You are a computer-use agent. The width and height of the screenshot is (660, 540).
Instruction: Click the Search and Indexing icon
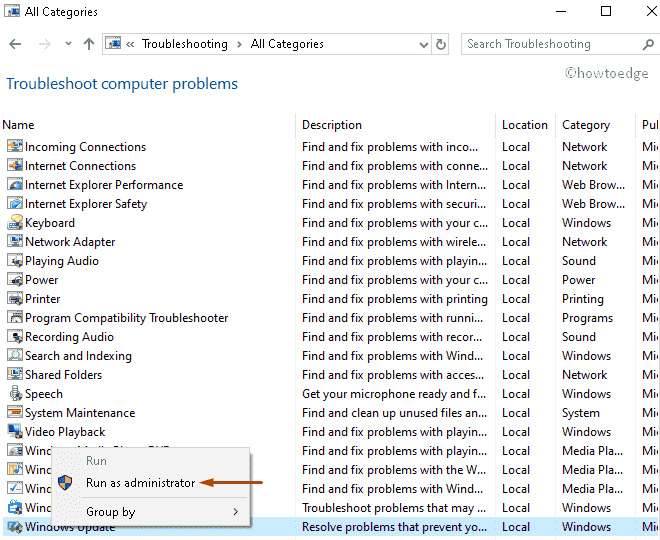click(x=15, y=356)
